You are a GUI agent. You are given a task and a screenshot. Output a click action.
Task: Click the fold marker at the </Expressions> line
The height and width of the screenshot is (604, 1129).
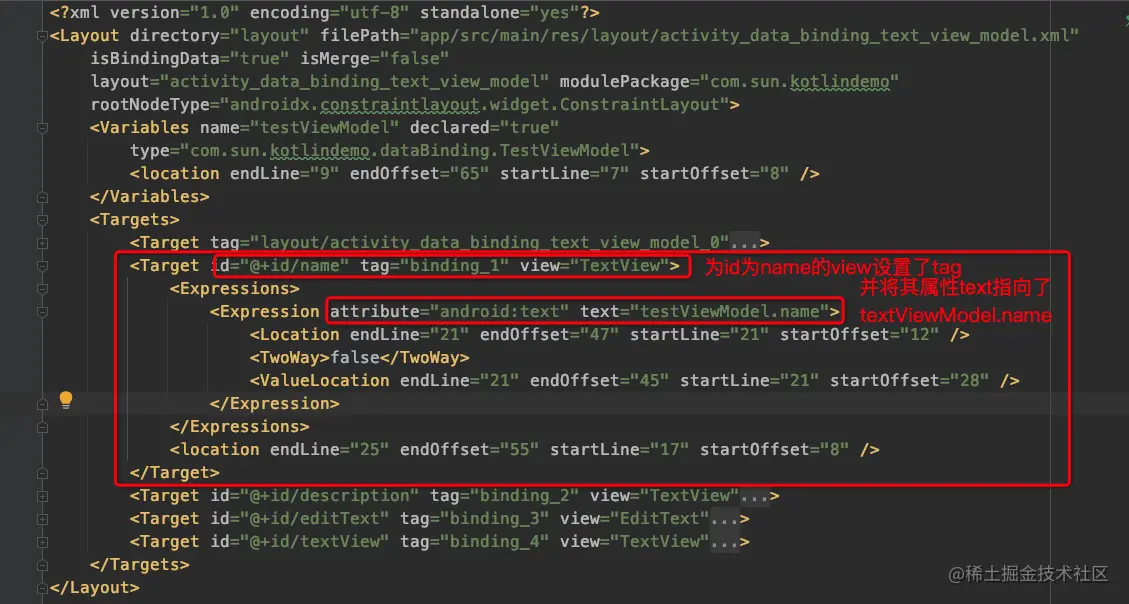pyautogui.click(x=42, y=427)
